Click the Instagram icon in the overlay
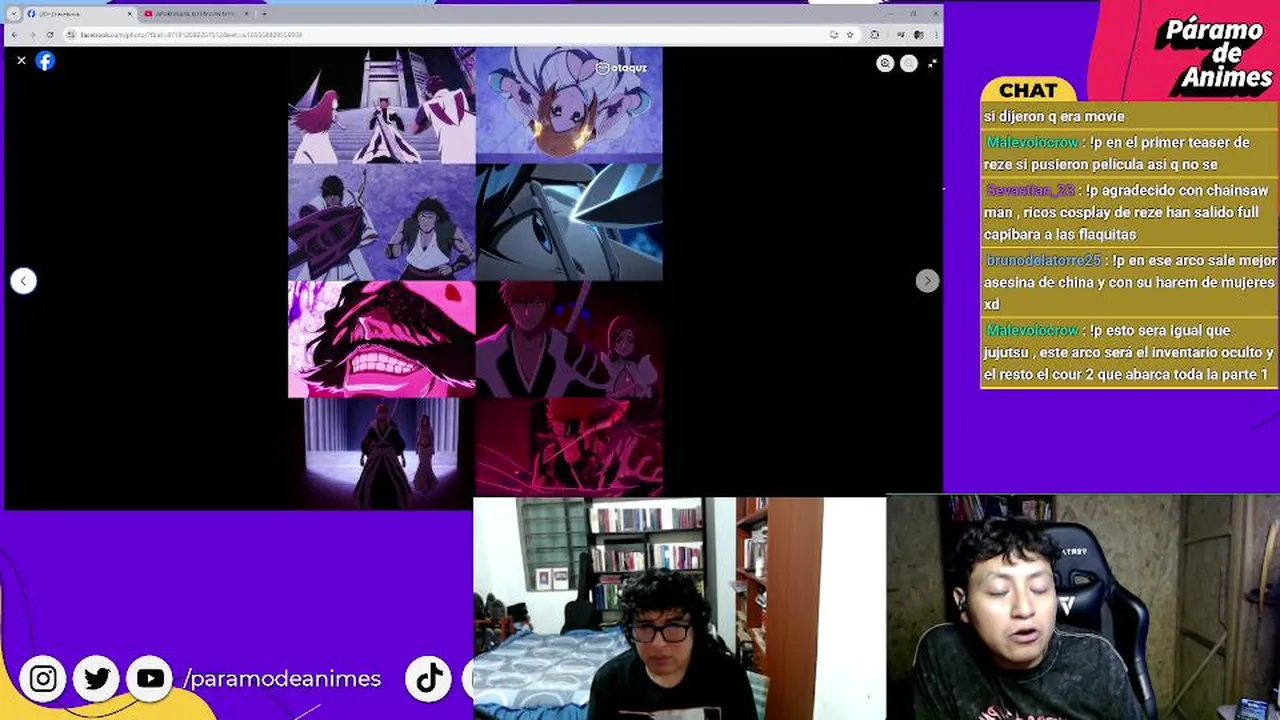 43,679
